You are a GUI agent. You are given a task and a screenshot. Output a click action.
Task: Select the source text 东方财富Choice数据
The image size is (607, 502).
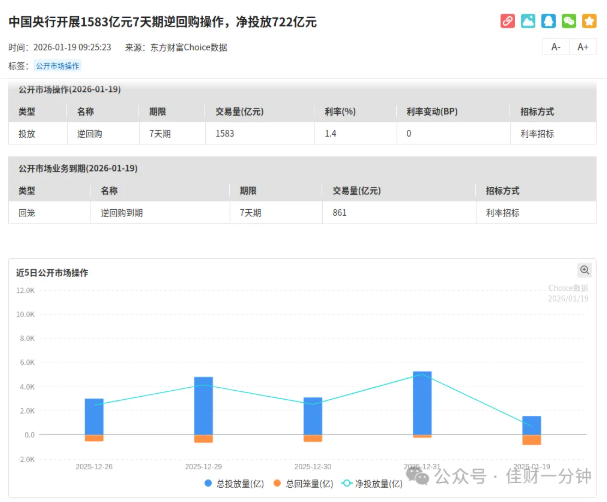coord(189,47)
